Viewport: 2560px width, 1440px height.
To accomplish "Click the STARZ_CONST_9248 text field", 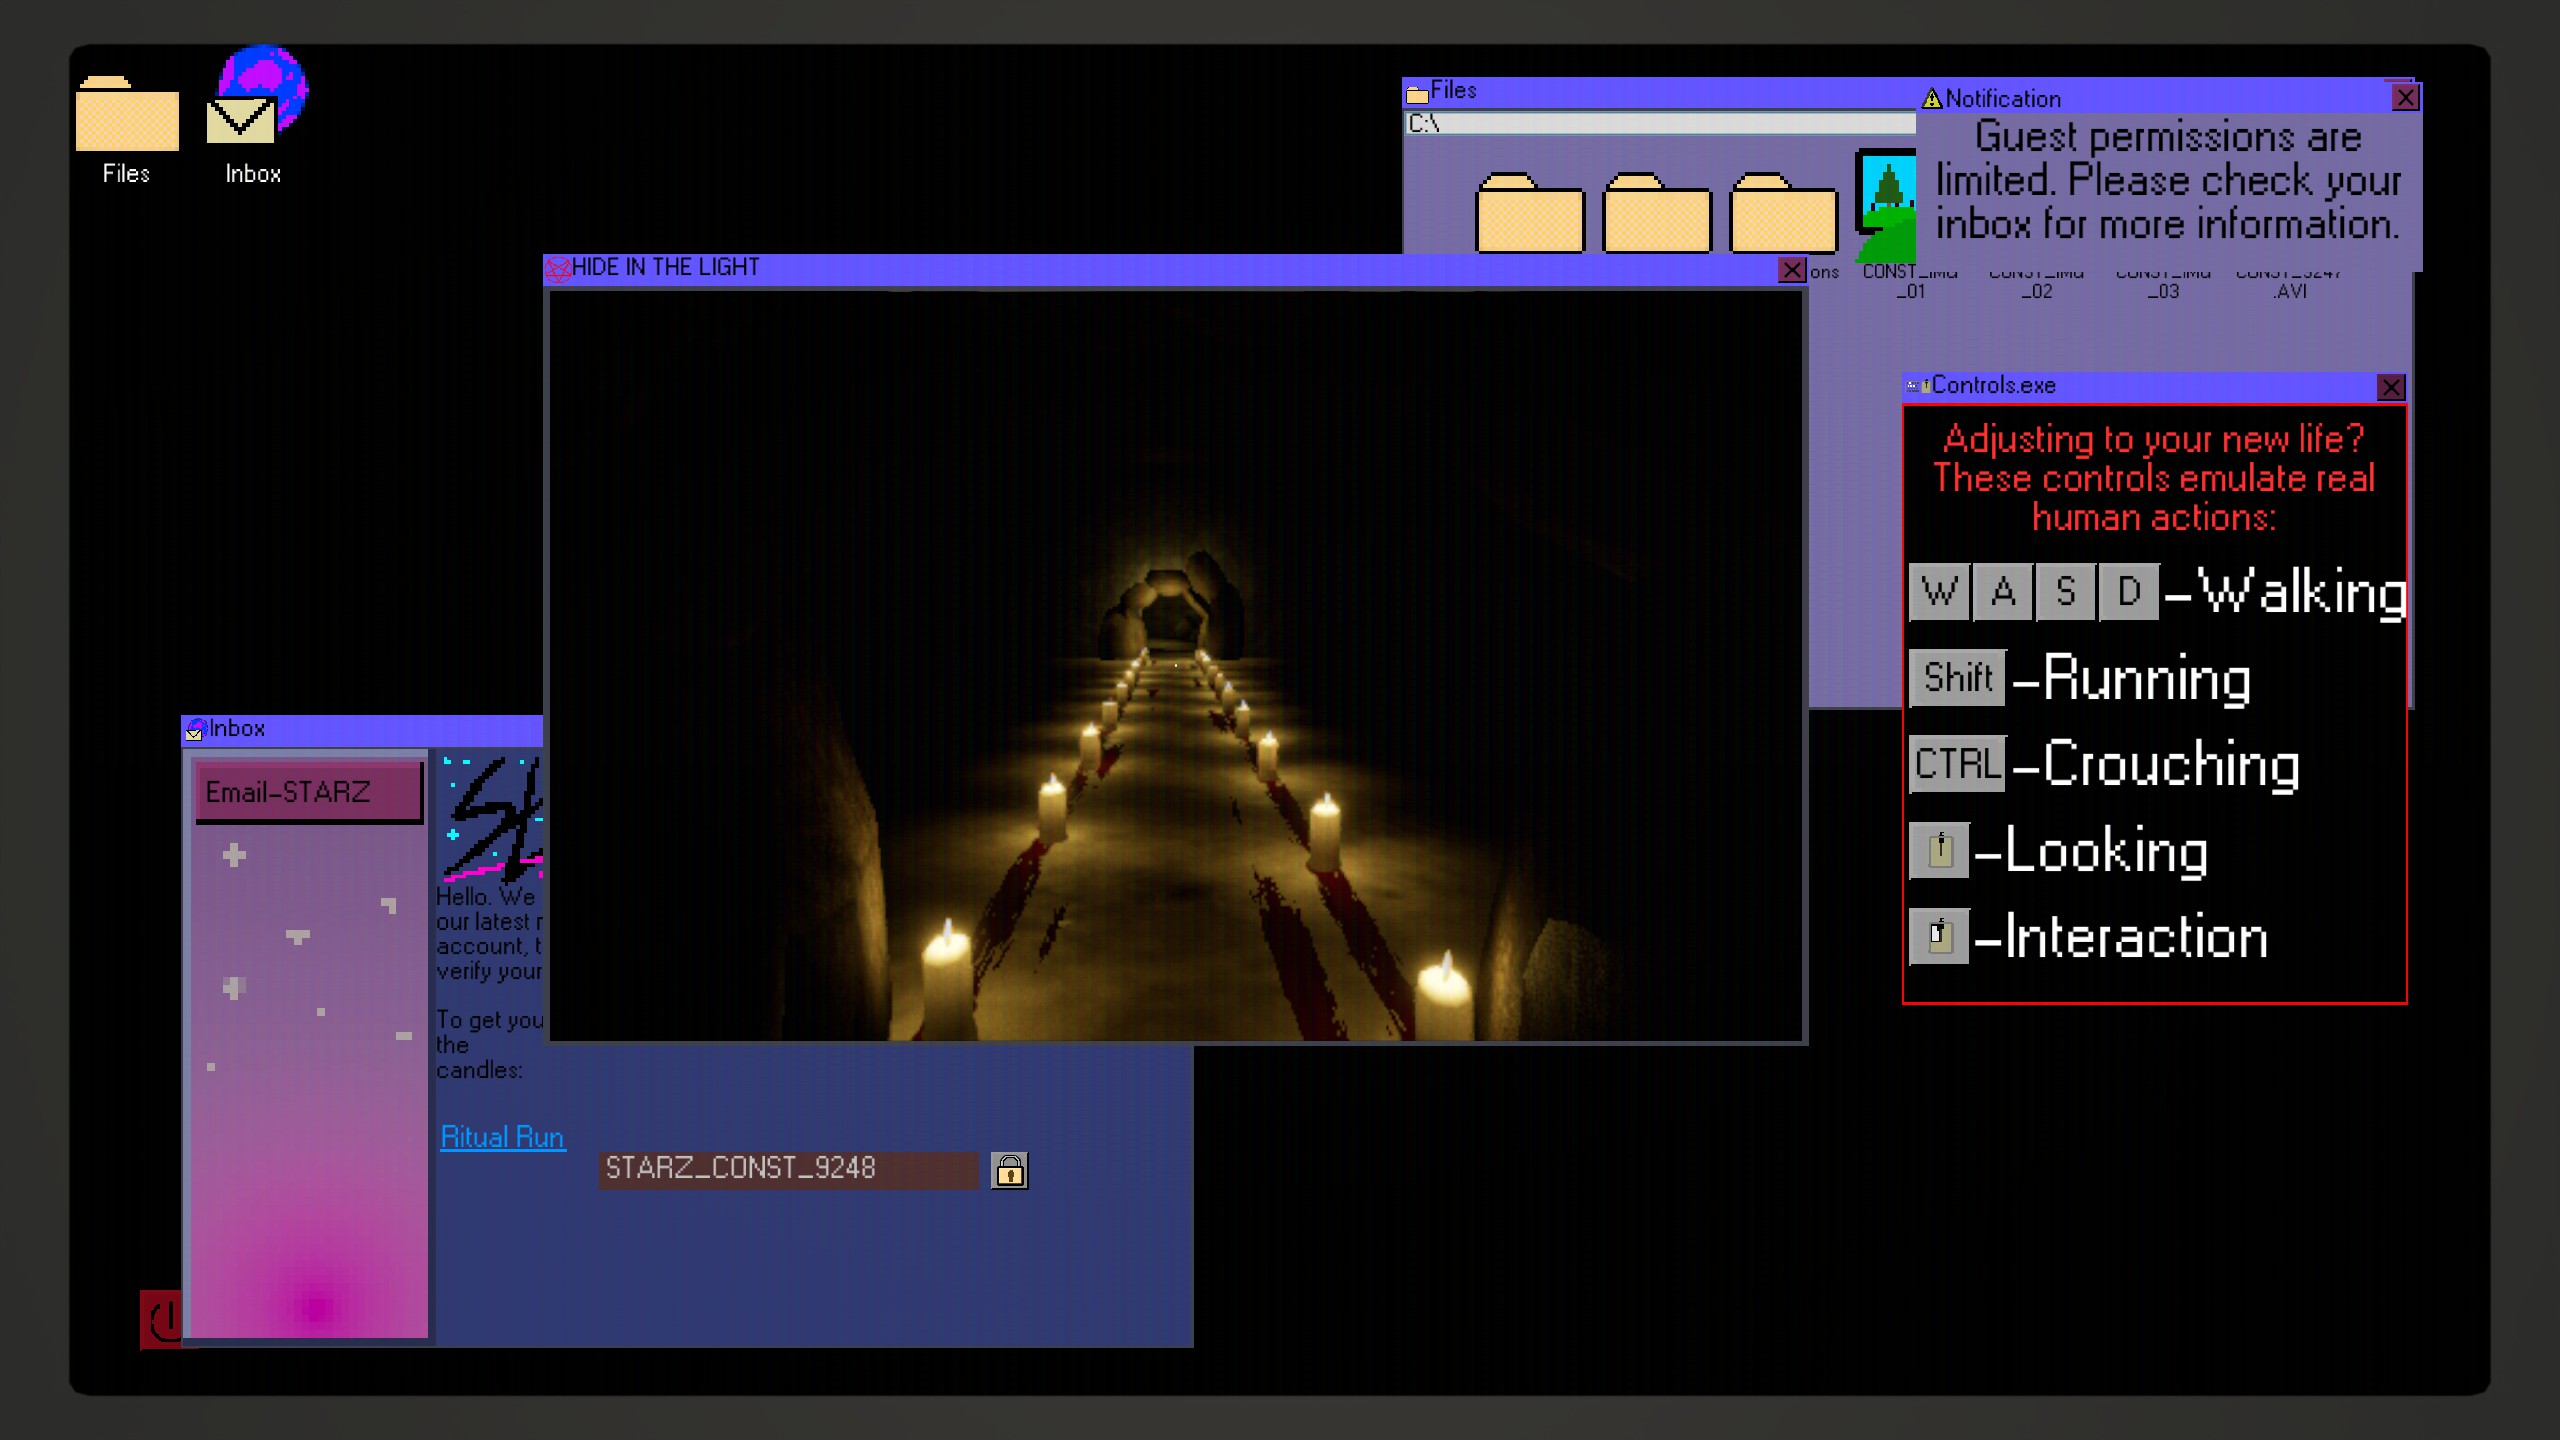I will click(788, 1169).
